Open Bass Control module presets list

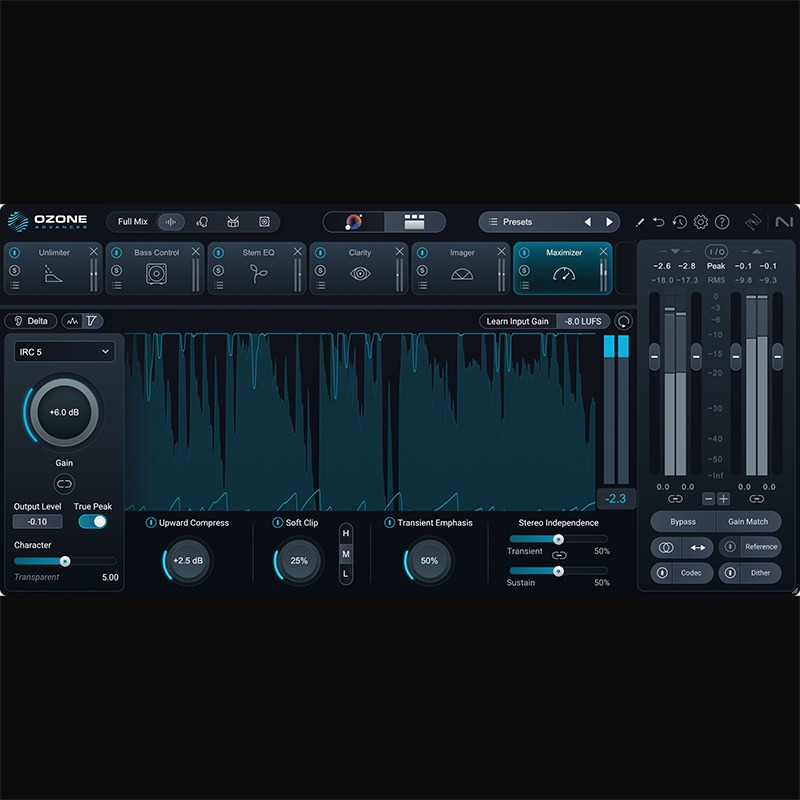click(117, 285)
